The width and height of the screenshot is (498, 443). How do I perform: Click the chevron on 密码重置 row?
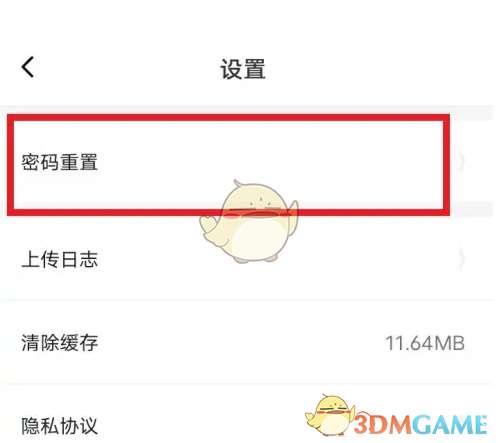click(x=462, y=162)
